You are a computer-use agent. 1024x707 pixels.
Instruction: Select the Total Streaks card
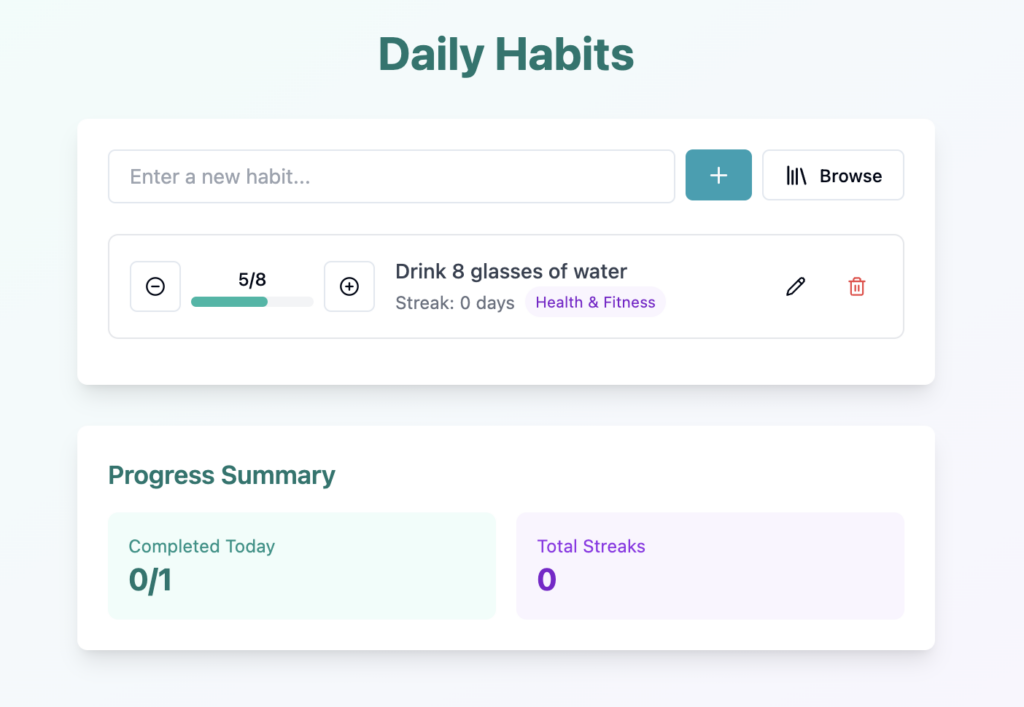click(x=710, y=565)
